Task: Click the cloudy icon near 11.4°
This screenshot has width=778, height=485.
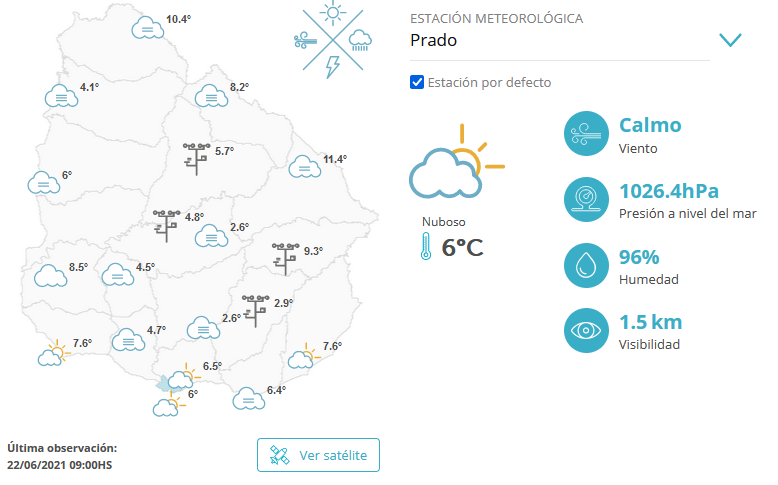Action: [x=305, y=166]
